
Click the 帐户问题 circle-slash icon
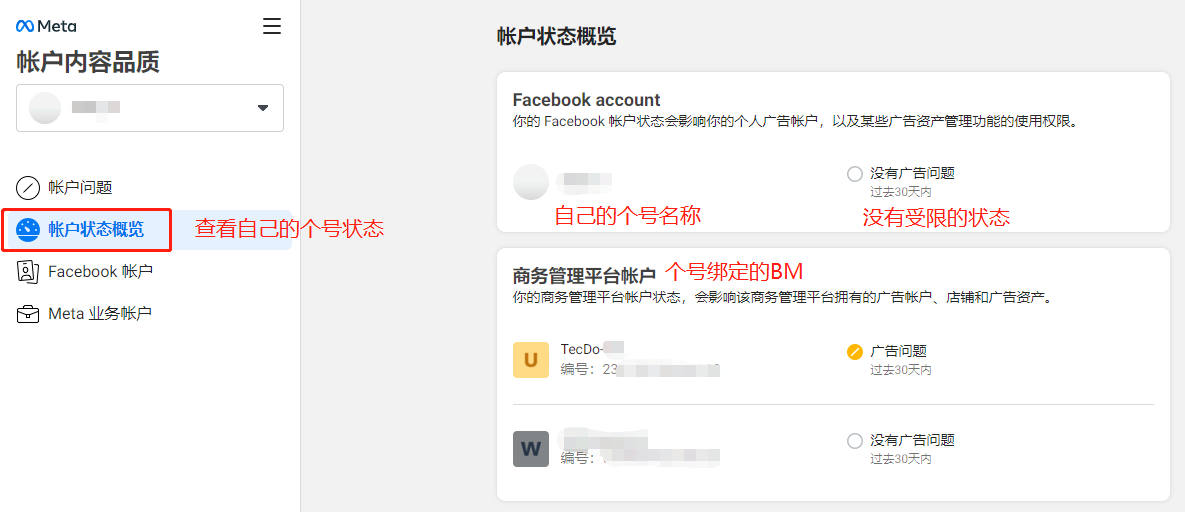tap(28, 187)
